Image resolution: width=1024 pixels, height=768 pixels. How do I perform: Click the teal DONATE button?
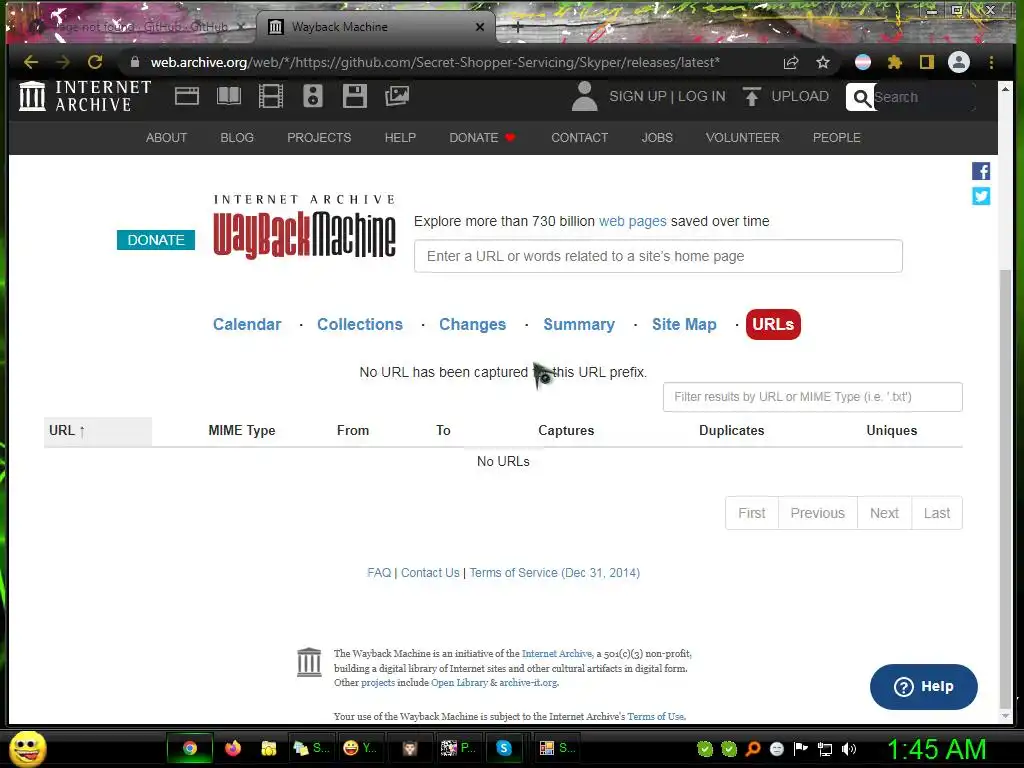156,240
